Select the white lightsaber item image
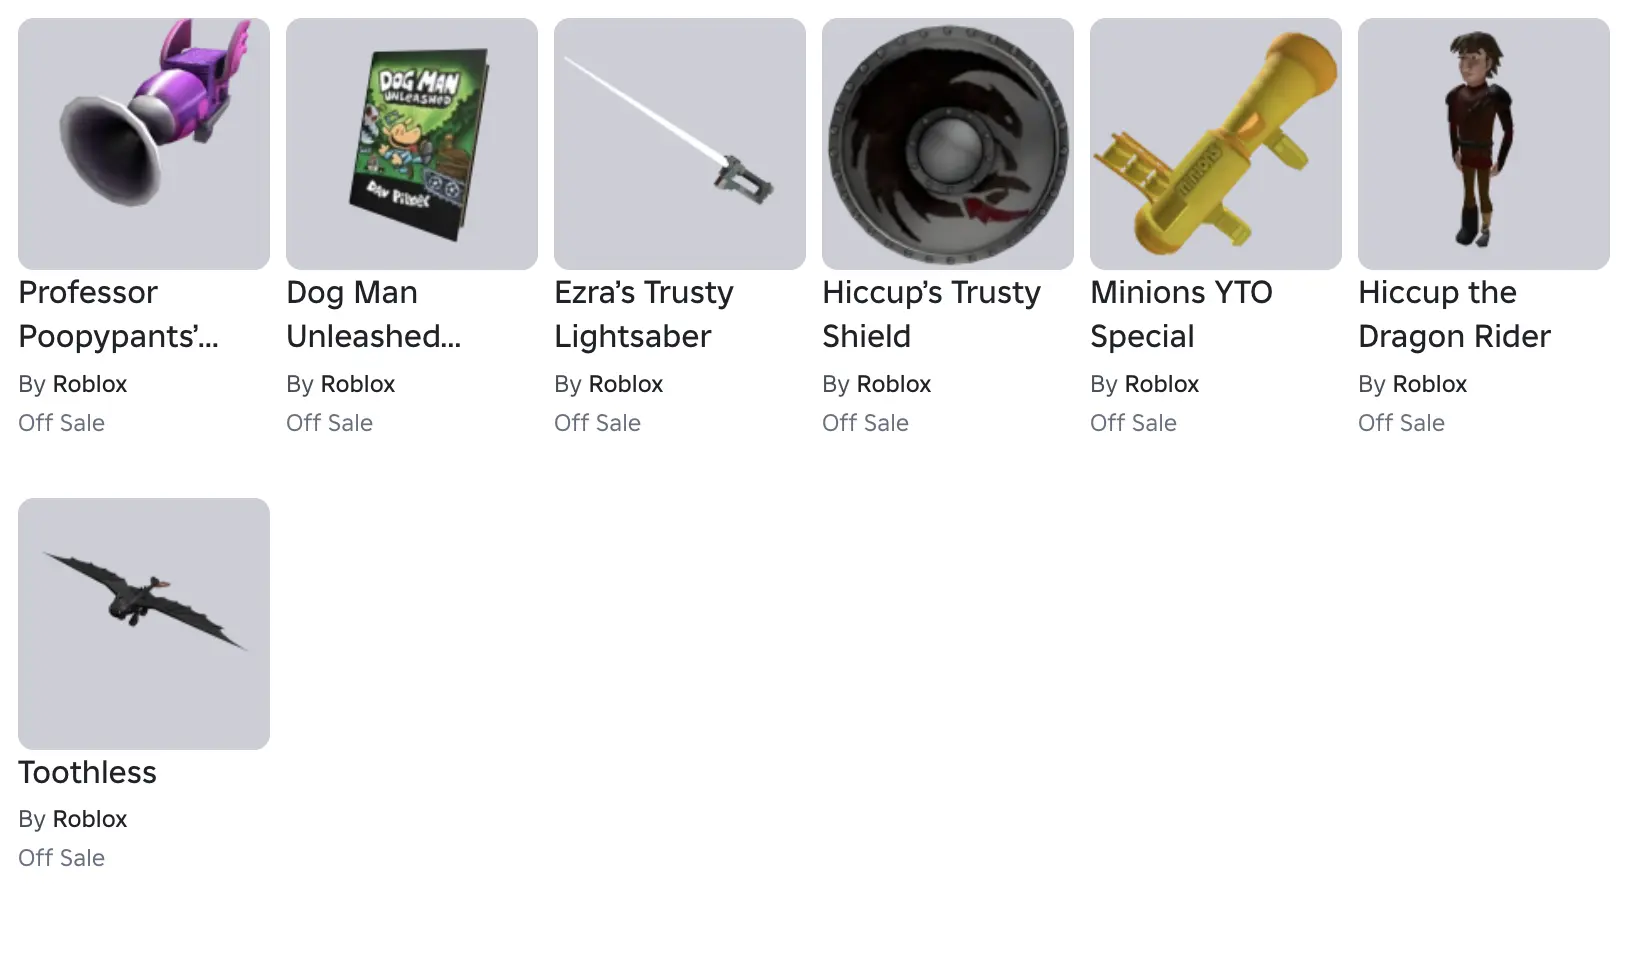This screenshot has width=1648, height=958. [x=680, y=144]
